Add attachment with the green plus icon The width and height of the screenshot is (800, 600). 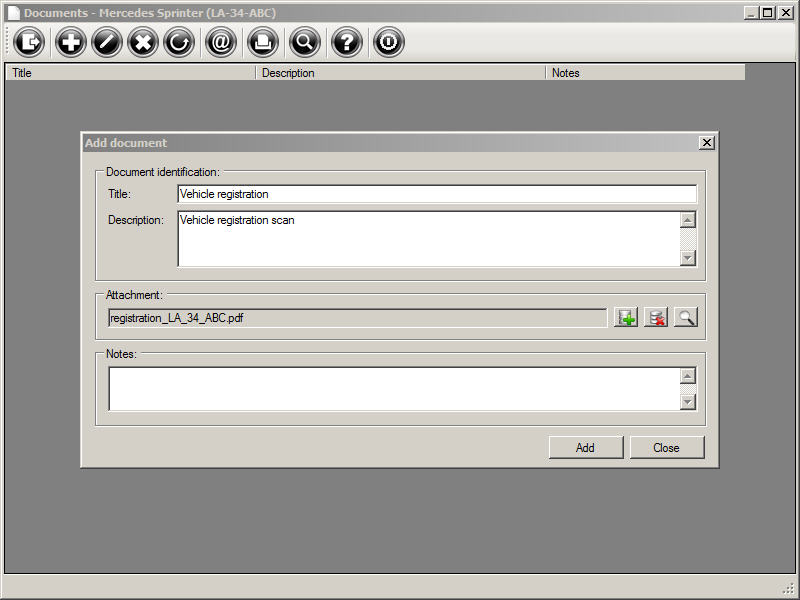[x=626, y=318]
